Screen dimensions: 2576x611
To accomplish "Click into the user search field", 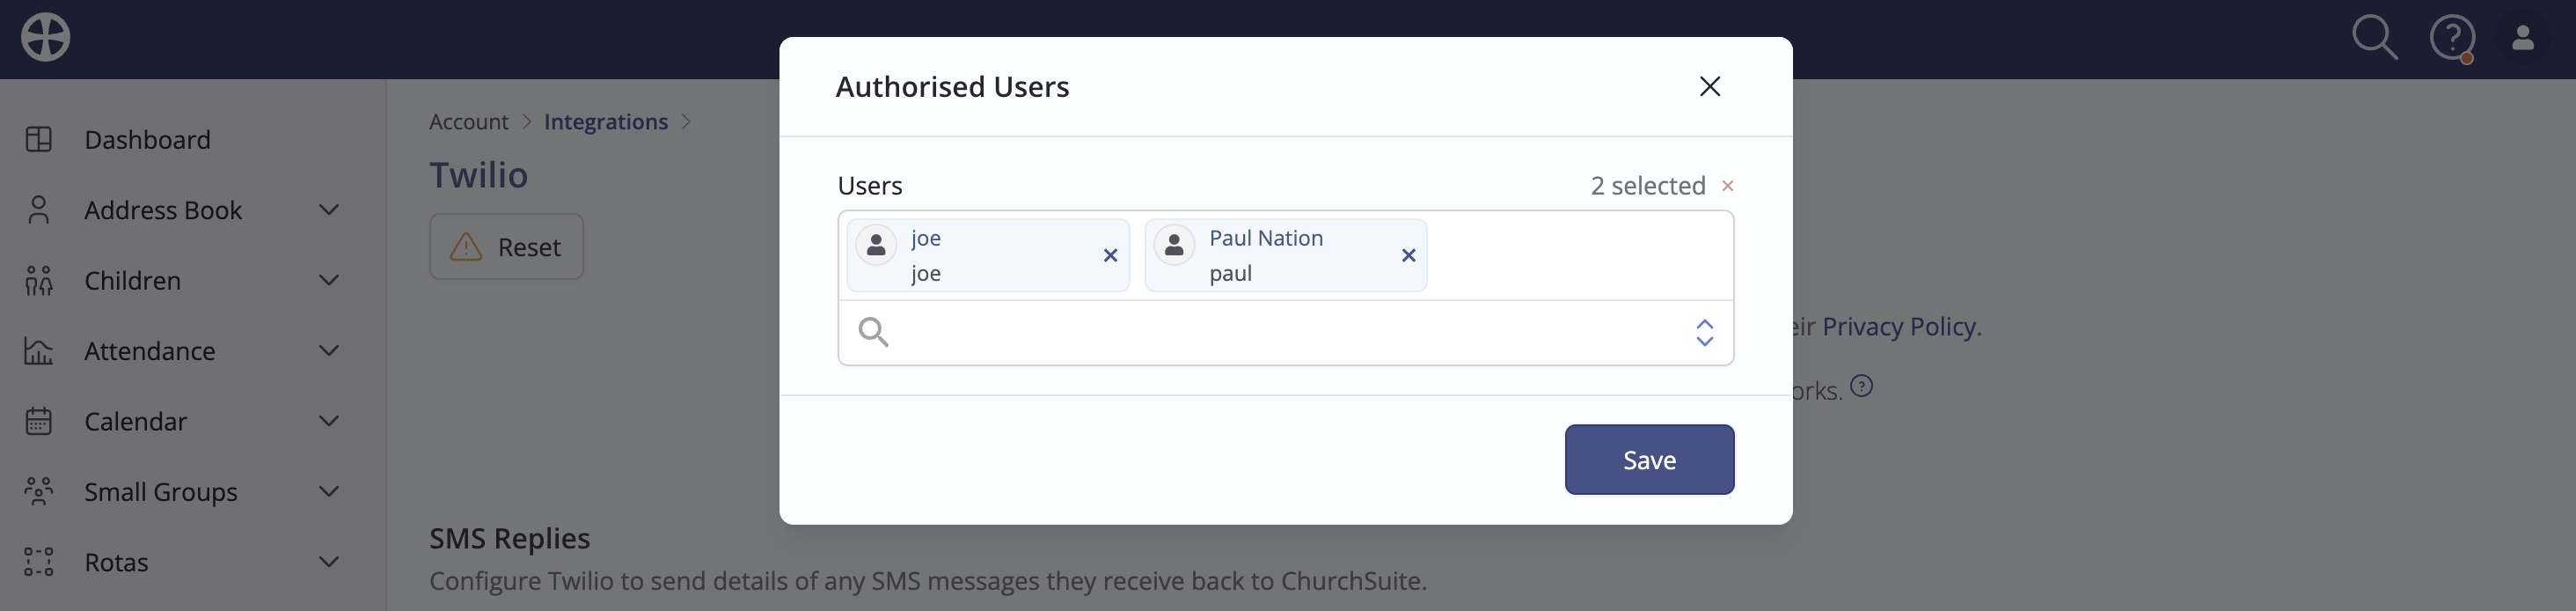I will [1285, 333].
